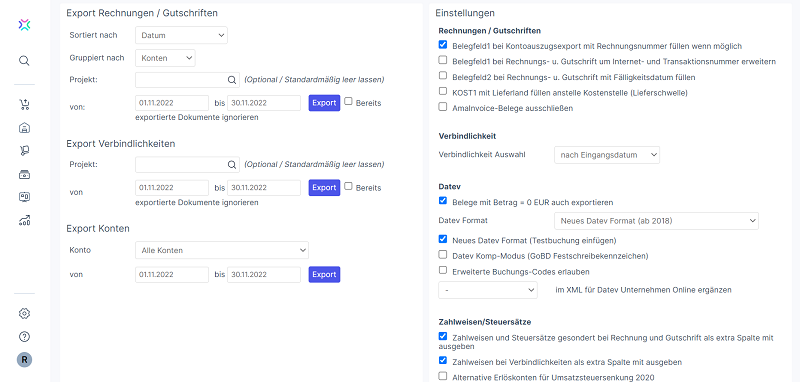Check 'Bereits exportierte' in Verbindlichkeiten export
Image resolution: width=800 pixels, height=382 pixels.
coord(348,187)
